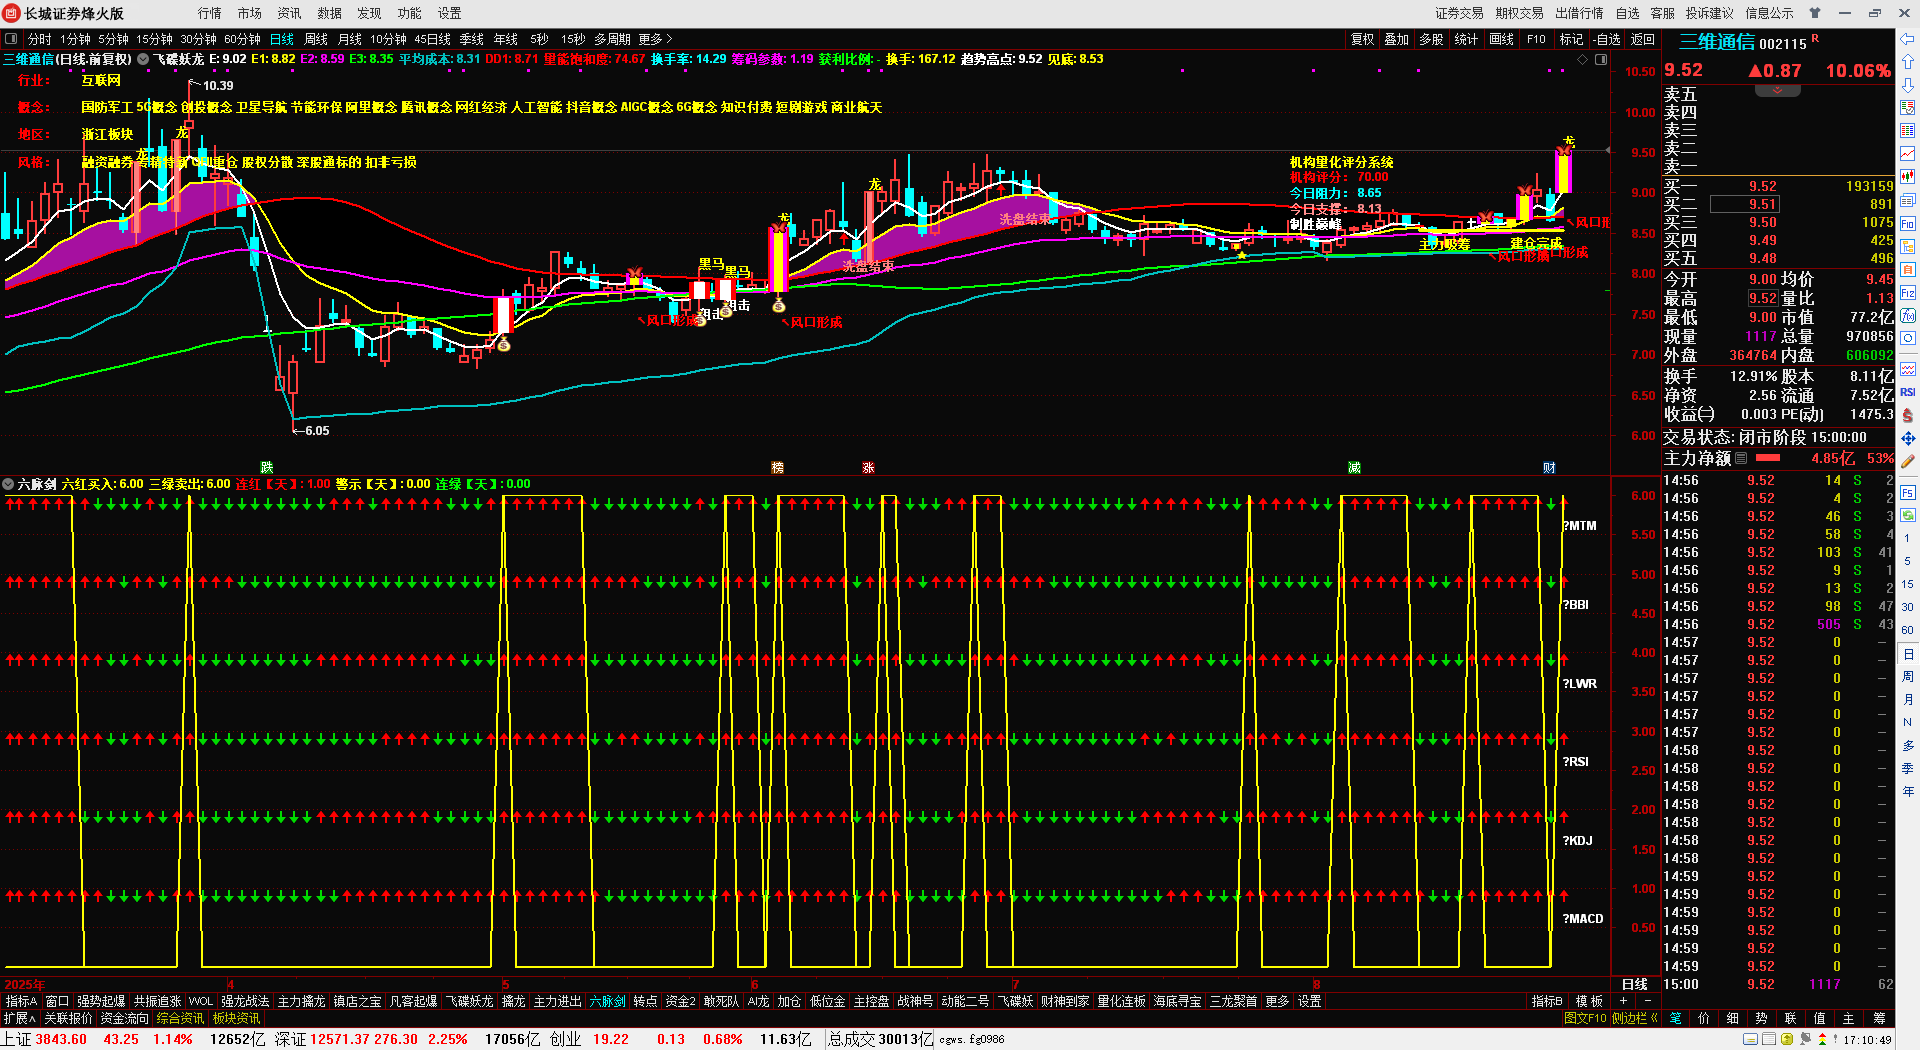Viewport: 1920px width, 1050px height.
Task: Click the F5 icon in right sidebar
Action: pos(1908,493)
